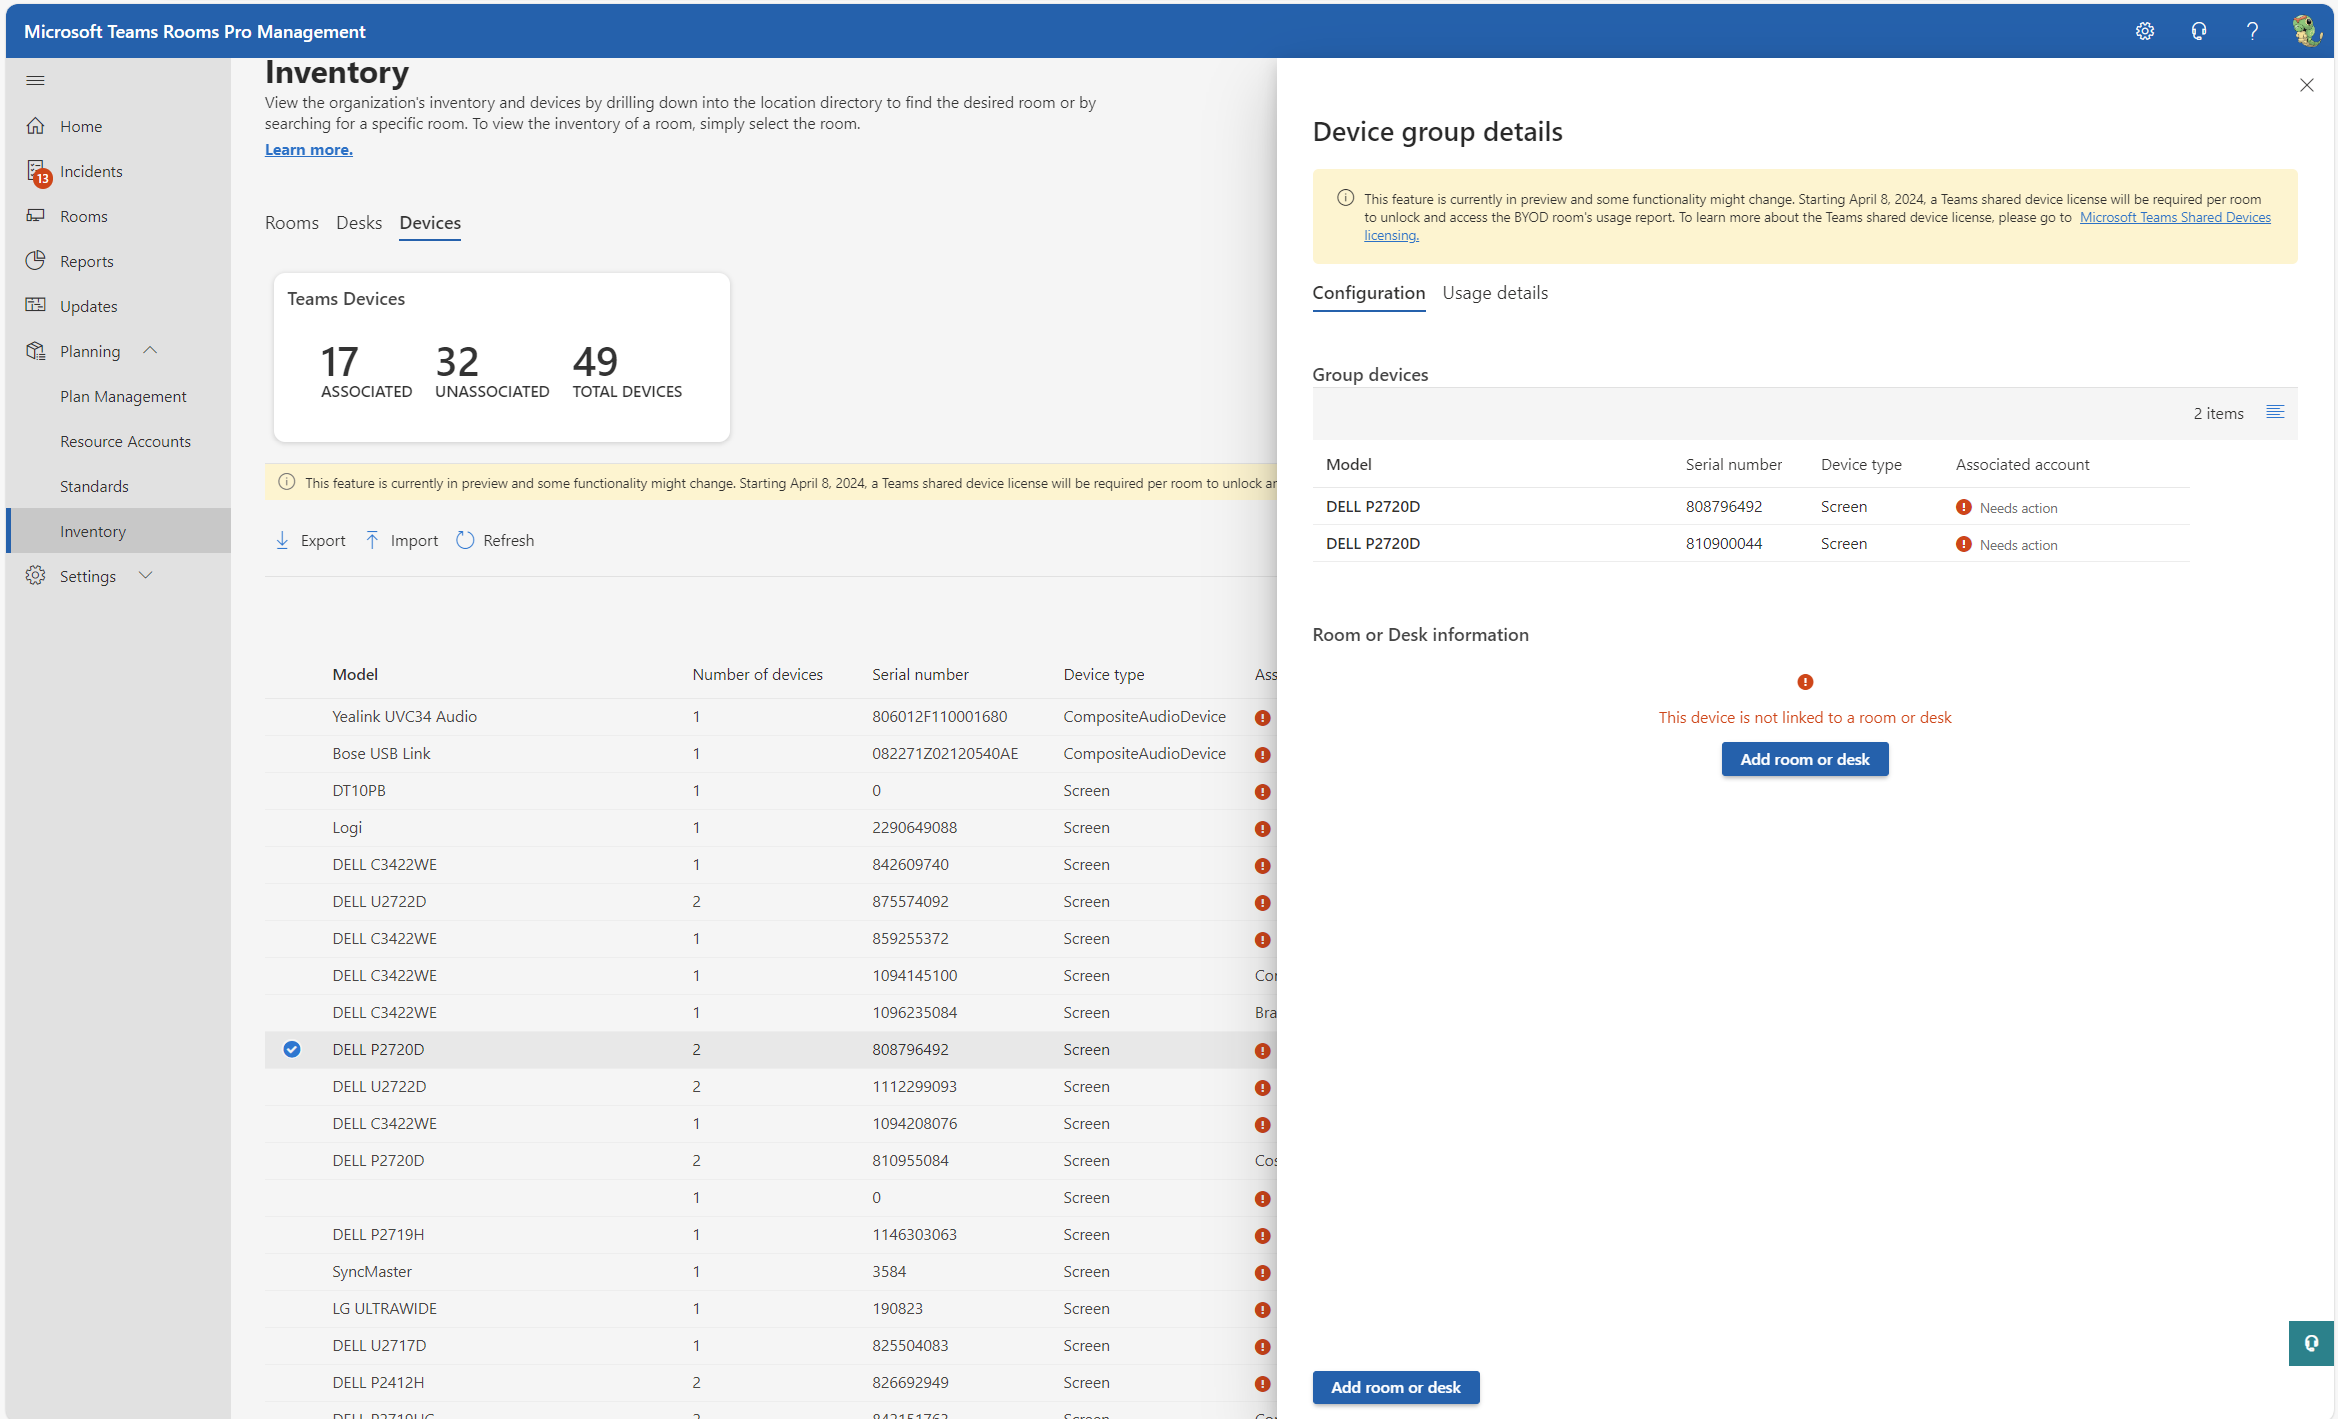Export the device inventory
This screenshot has width=2338, height=1419.
tap(310, 540)
